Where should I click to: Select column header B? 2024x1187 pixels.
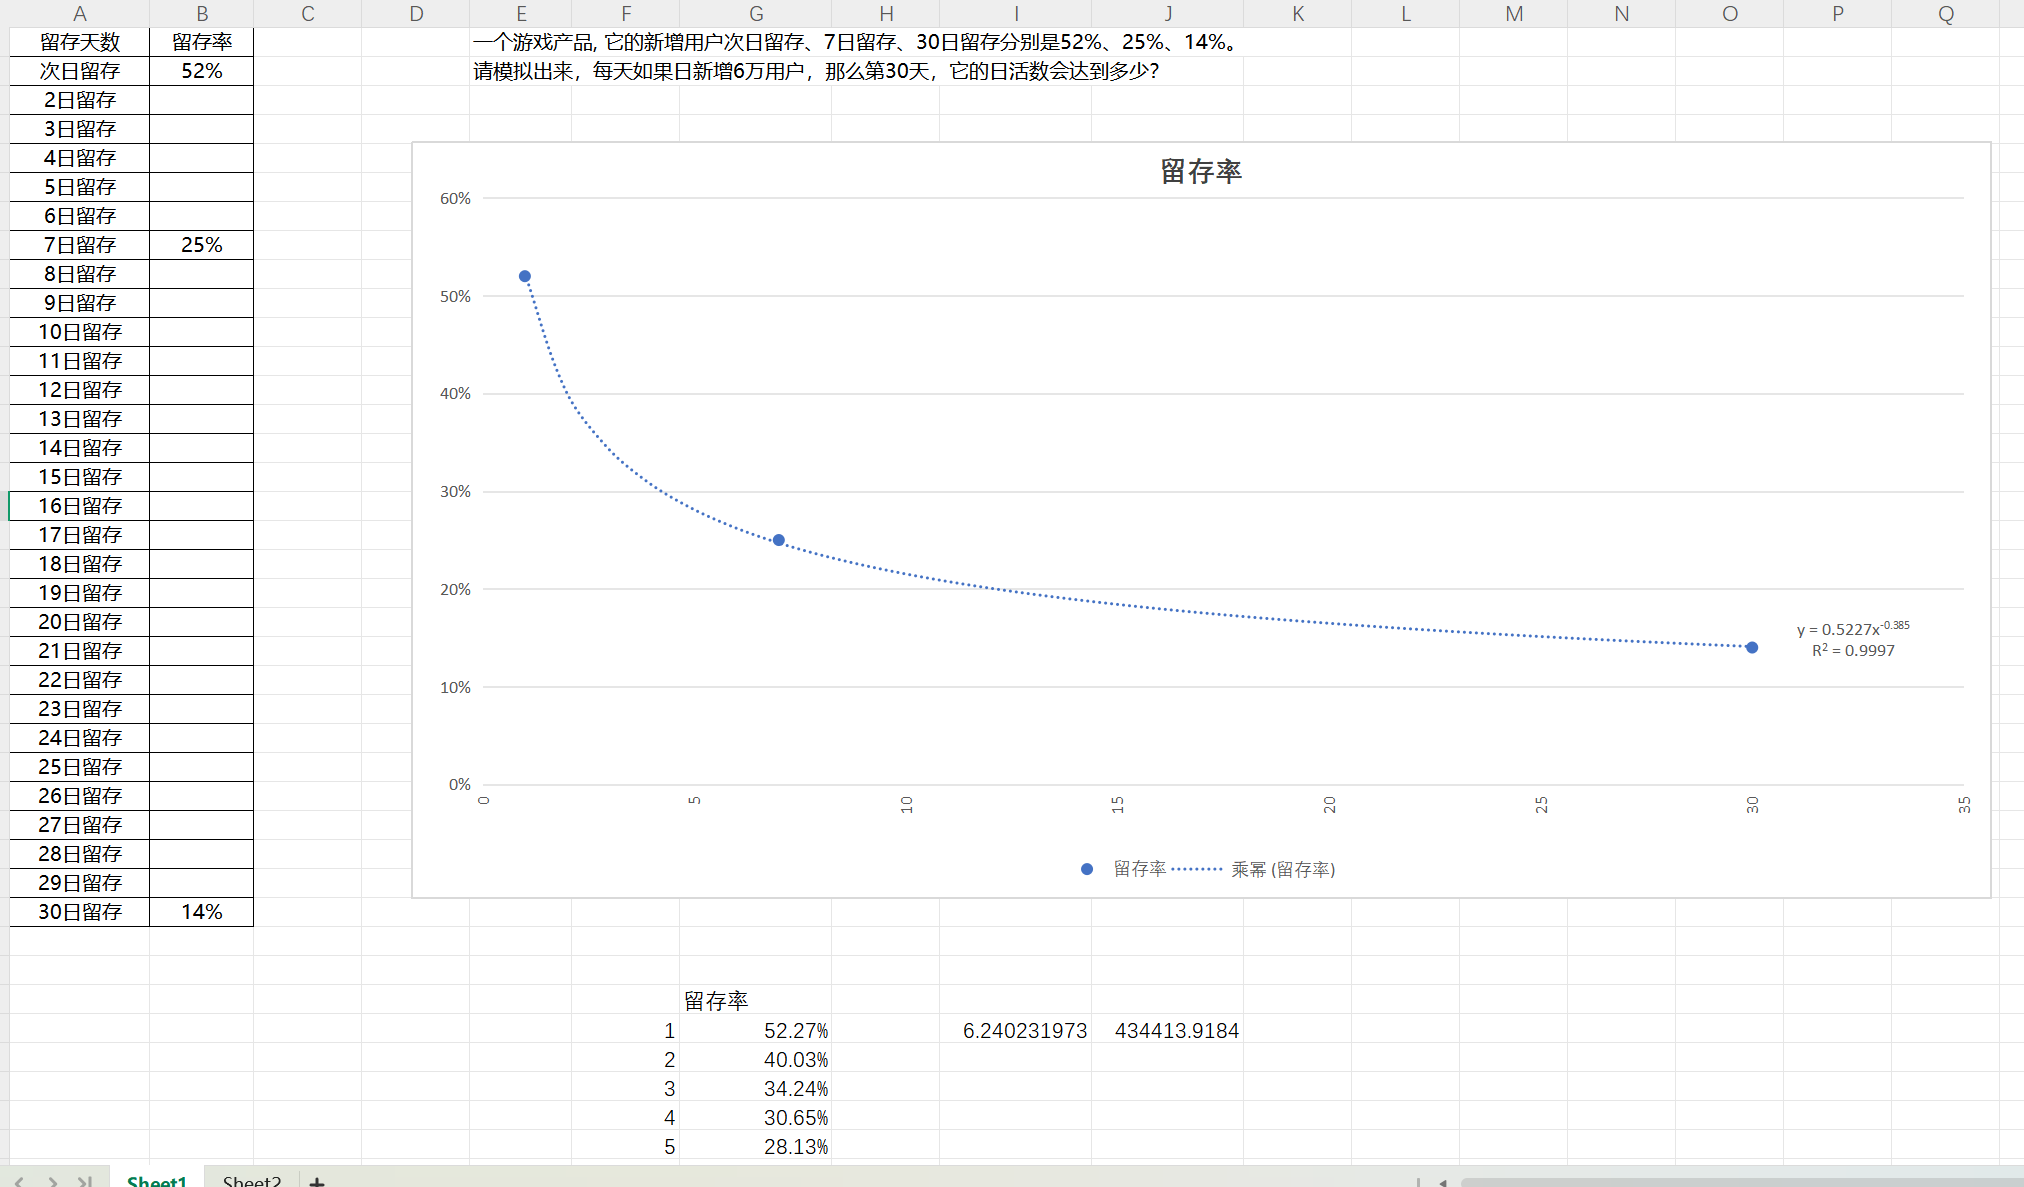pos(202,13)
